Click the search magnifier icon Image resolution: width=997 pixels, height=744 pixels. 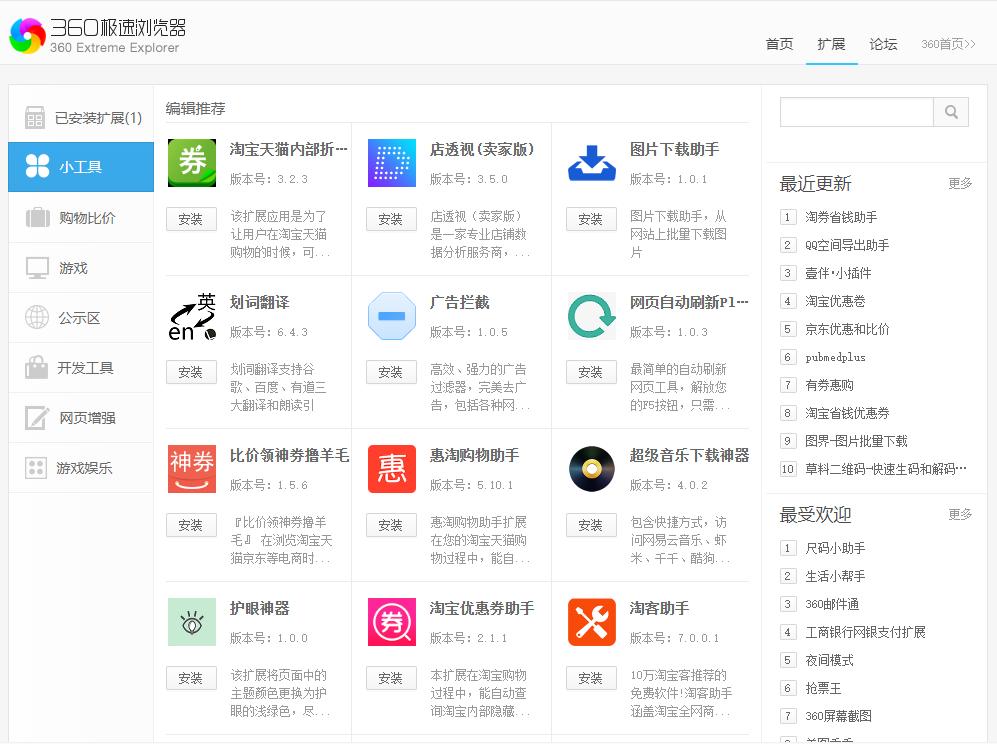click(950, 112)
